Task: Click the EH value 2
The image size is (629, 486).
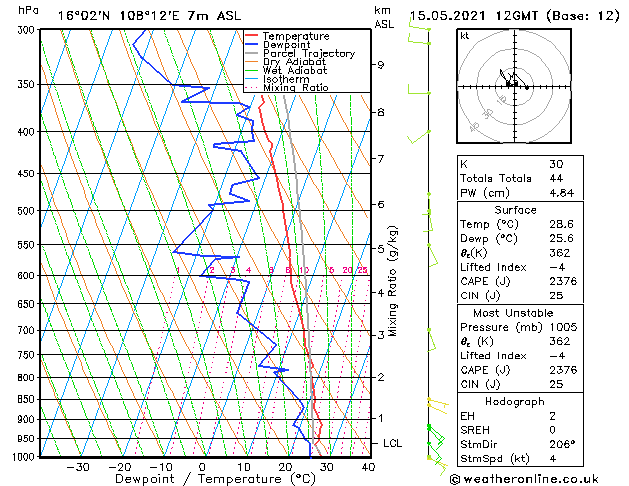Action: [x=553, y=416]
